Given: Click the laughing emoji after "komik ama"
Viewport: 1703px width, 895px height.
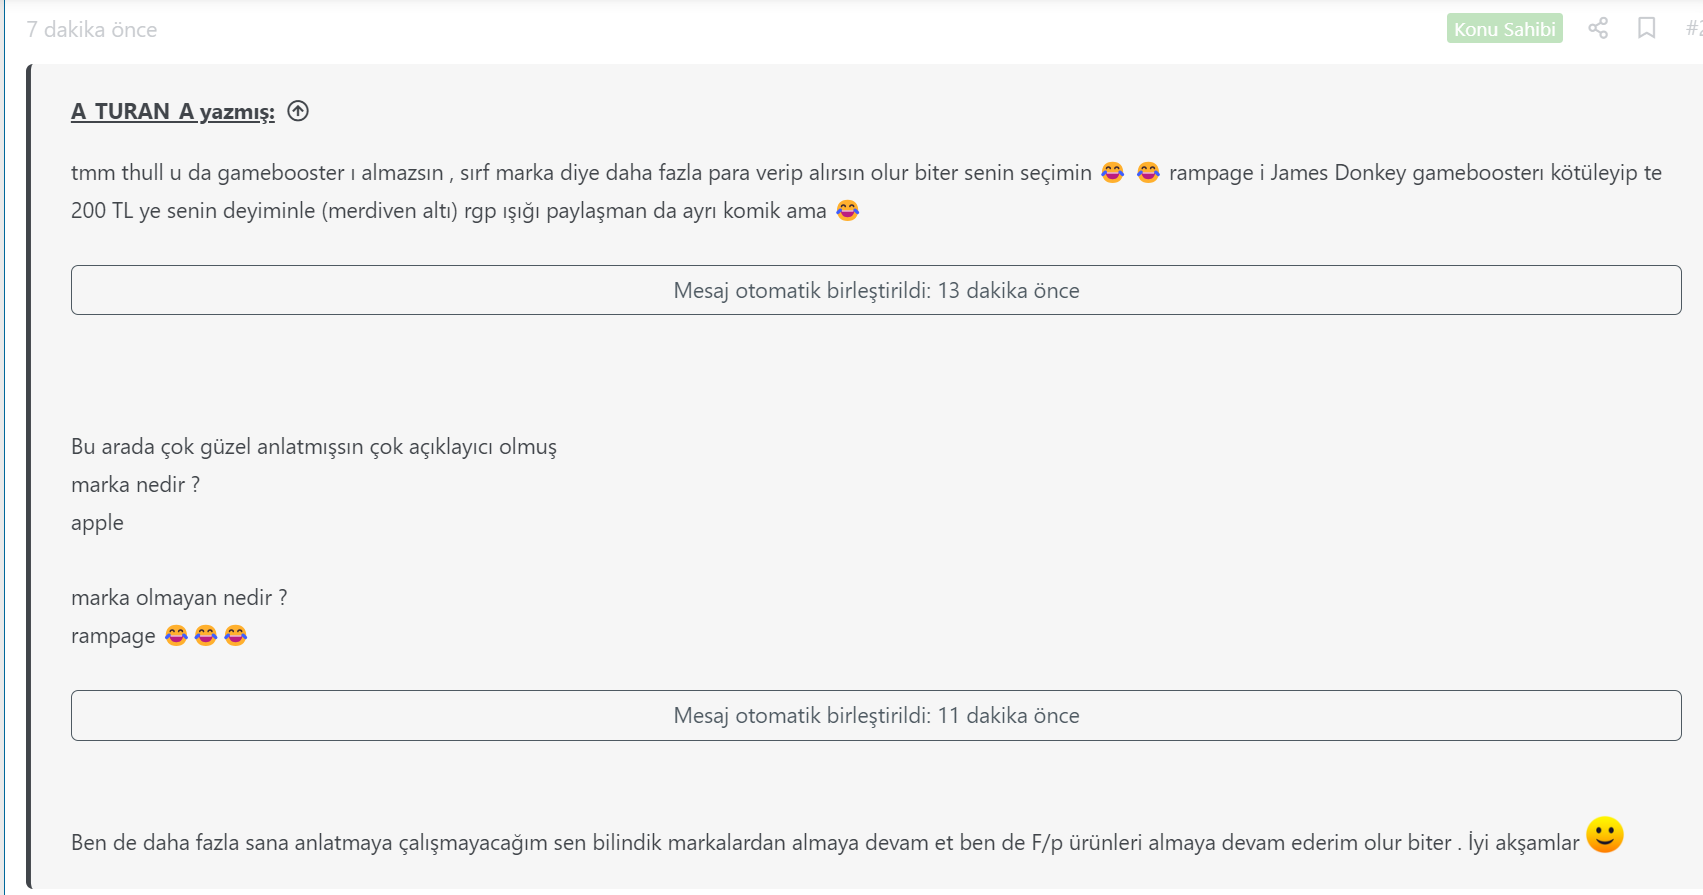Looking at the screenshot, I should (x=847, y=211).
